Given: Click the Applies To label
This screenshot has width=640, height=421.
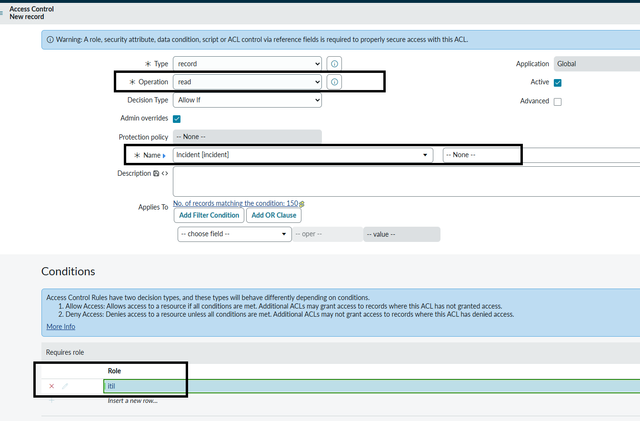Looking at the screenshot, I should (x=153, y=207).
